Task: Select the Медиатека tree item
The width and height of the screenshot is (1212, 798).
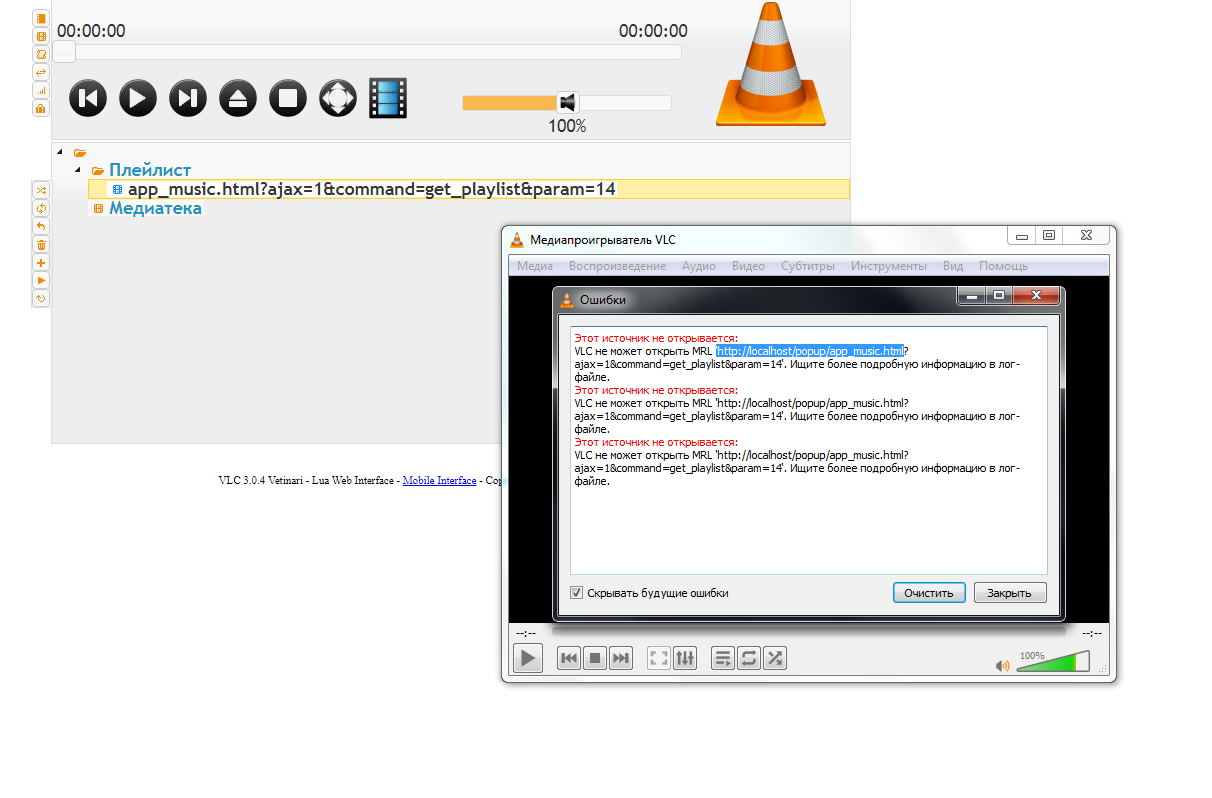Action: click(x=155, y=208)
